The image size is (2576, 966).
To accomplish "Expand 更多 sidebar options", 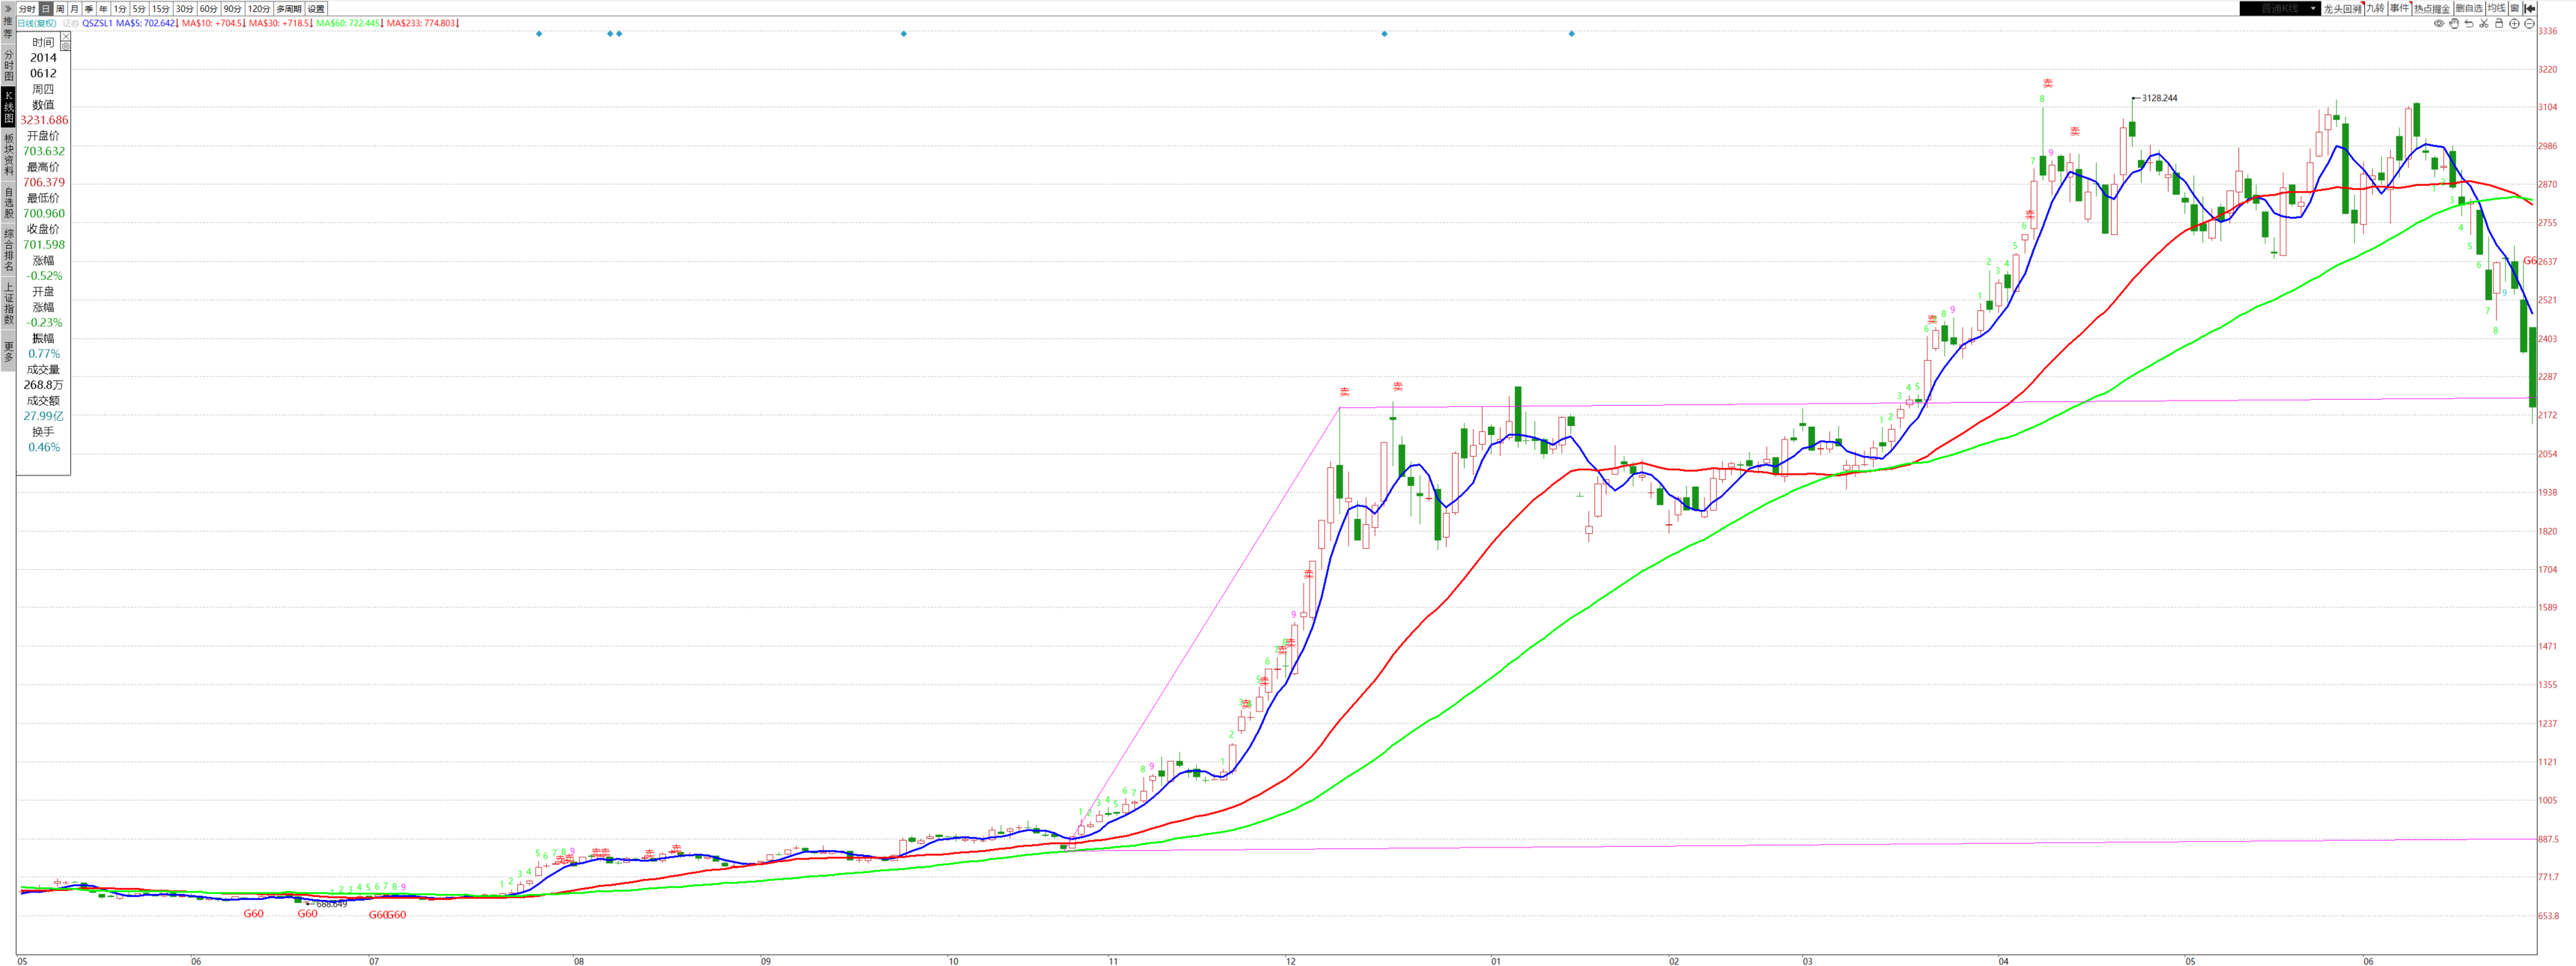I will coord(8,351).
